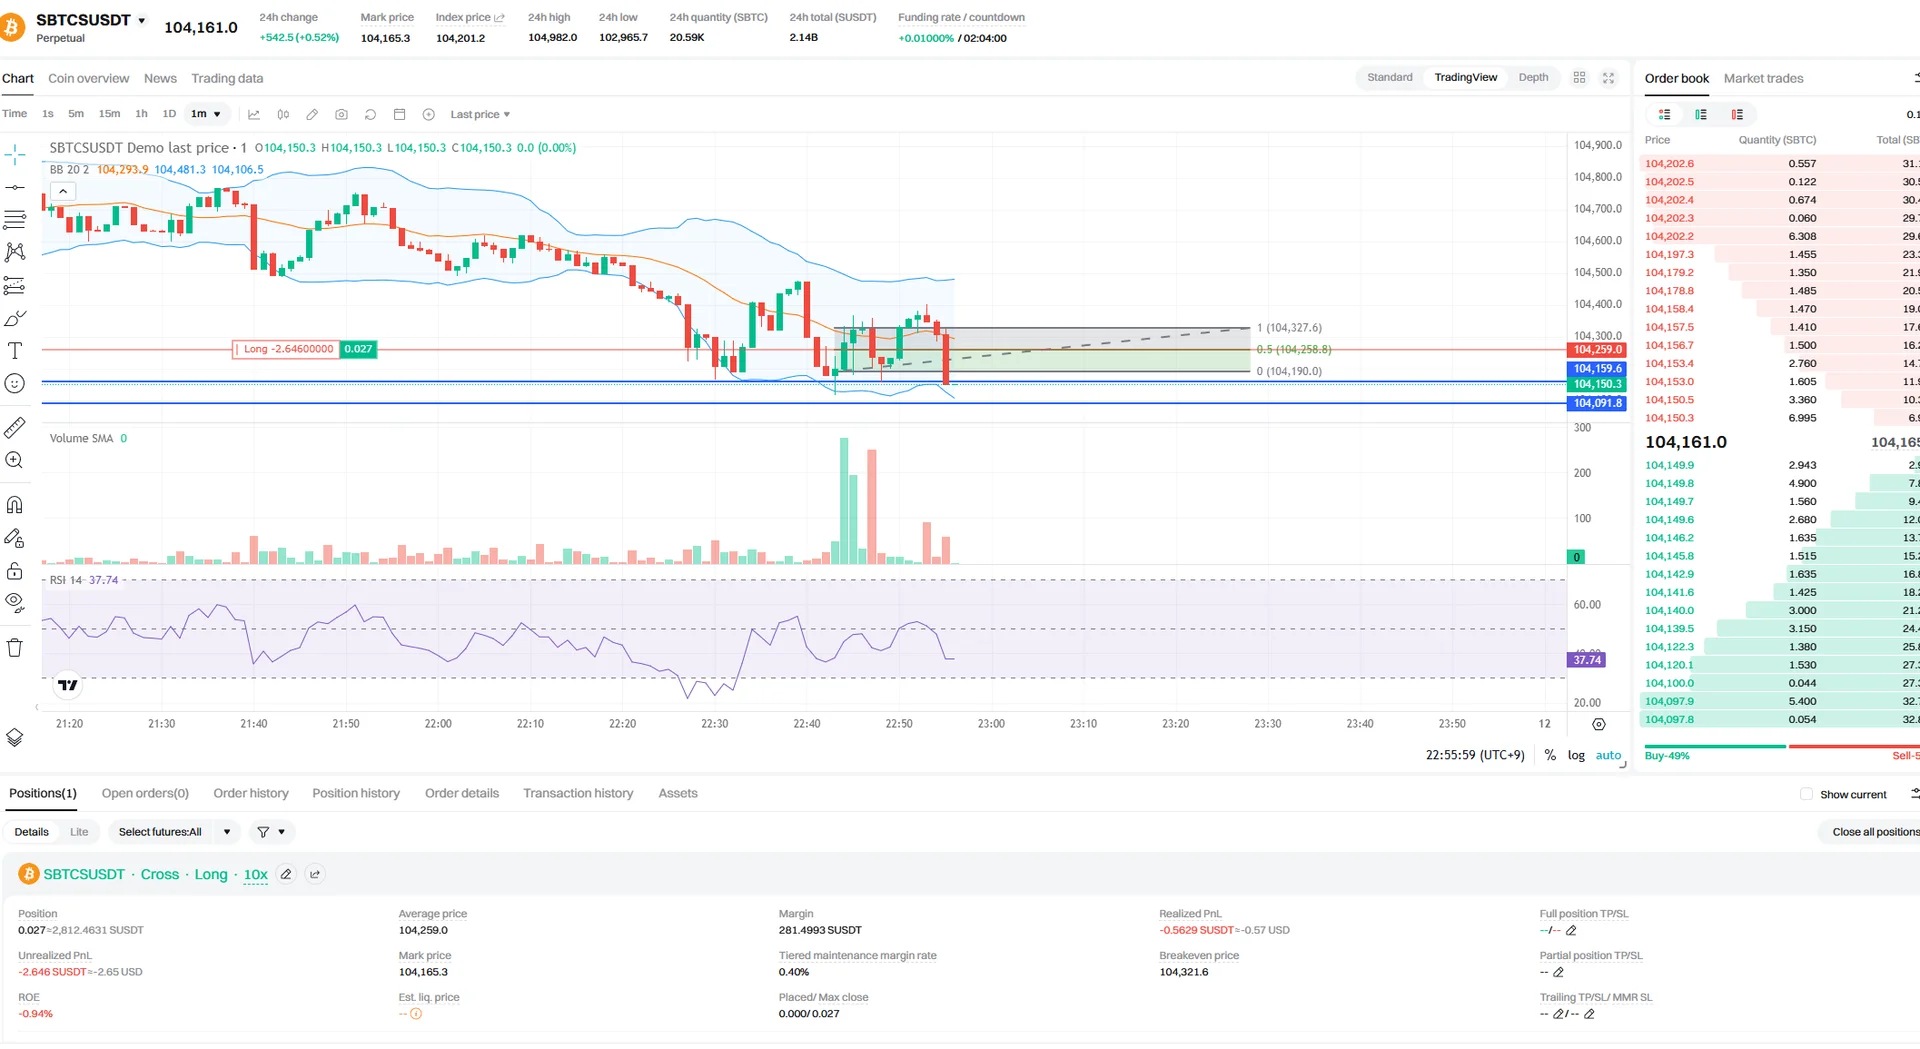The height and width of the screenshot is (1049, 1920).
Task: Open the 10x leverage setting
Action: pos(256,874)
